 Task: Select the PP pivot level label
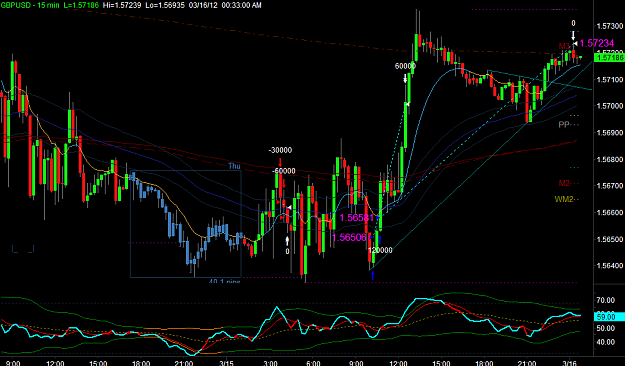coord(564,125)
